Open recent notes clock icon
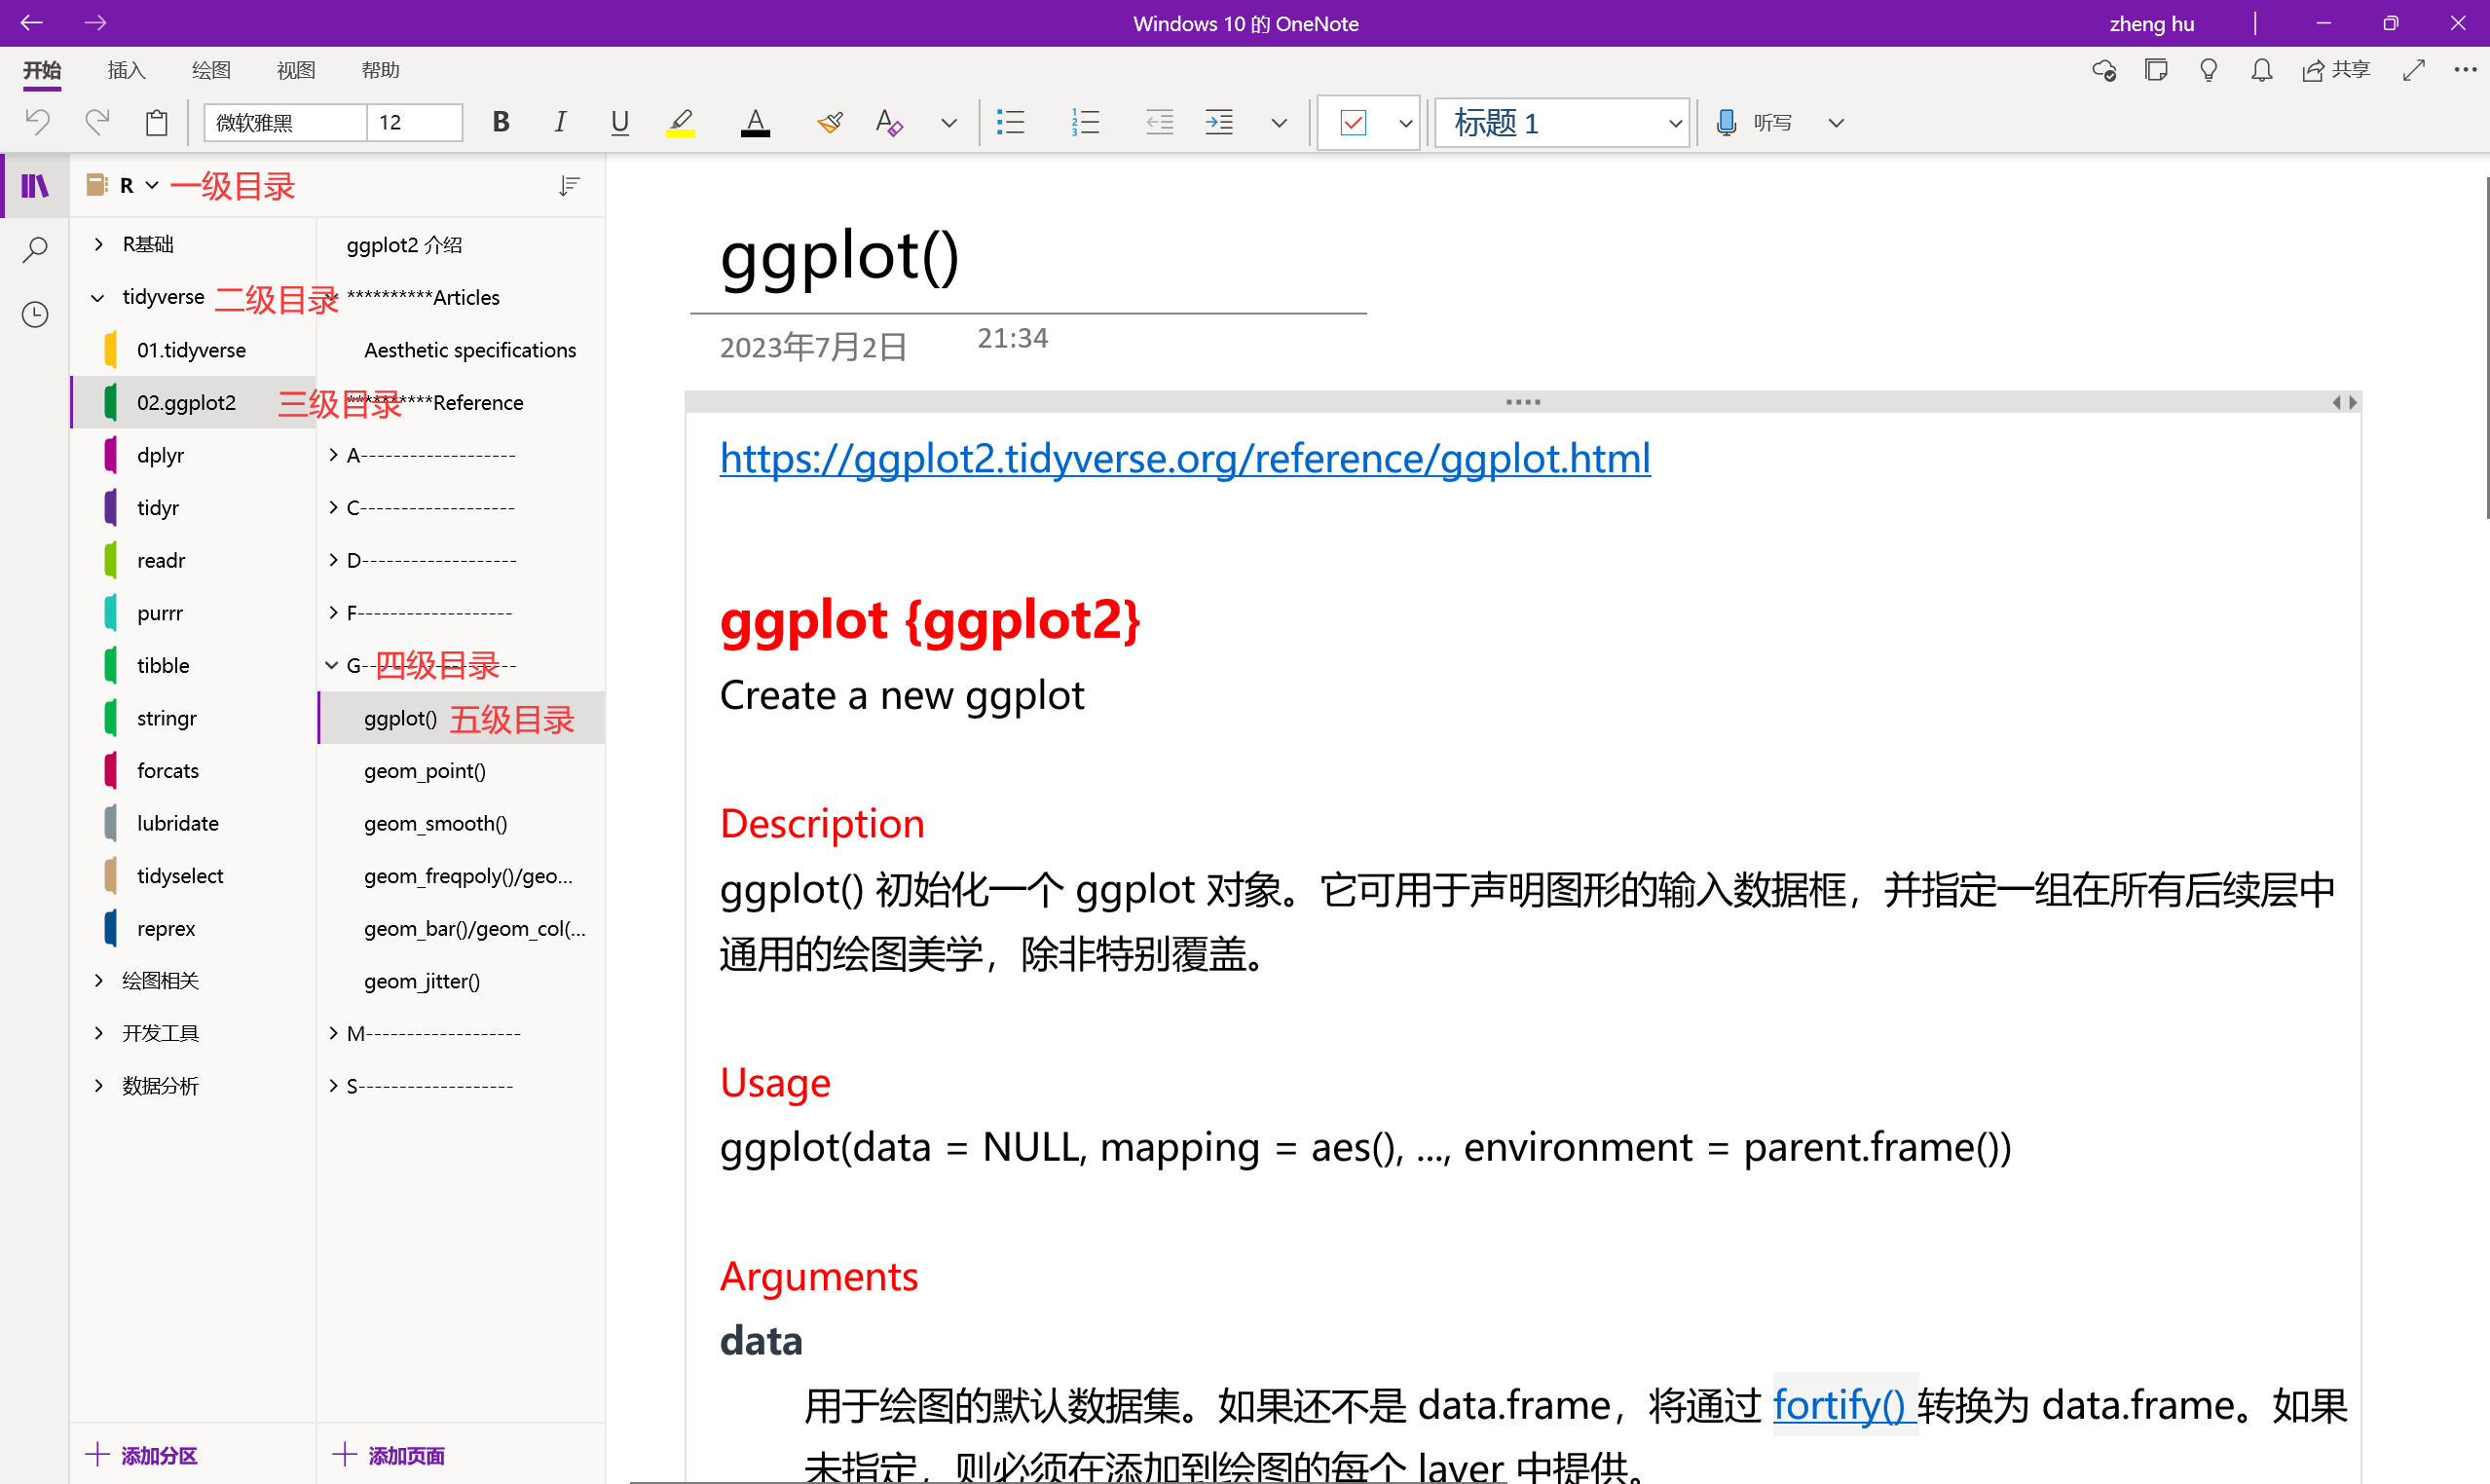 pyautogui.click(x=35, y=315)
